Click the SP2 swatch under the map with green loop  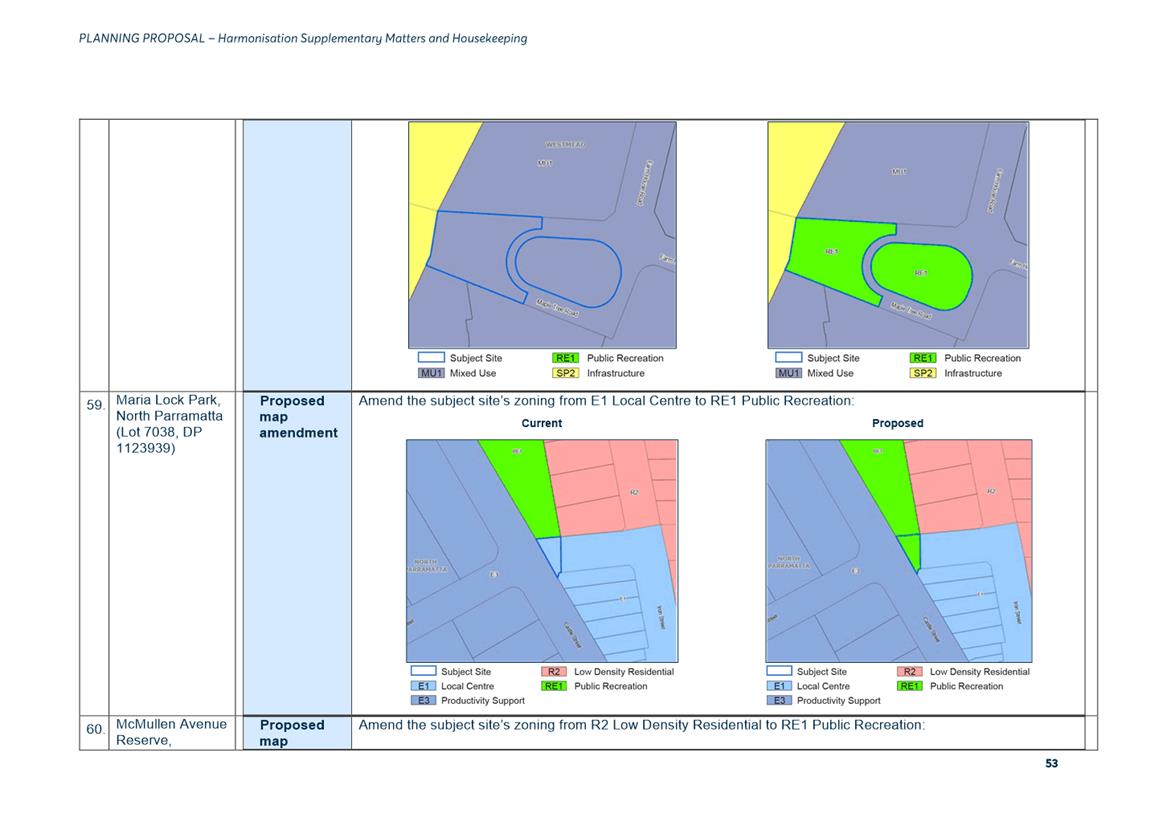(x=922, y=373)
